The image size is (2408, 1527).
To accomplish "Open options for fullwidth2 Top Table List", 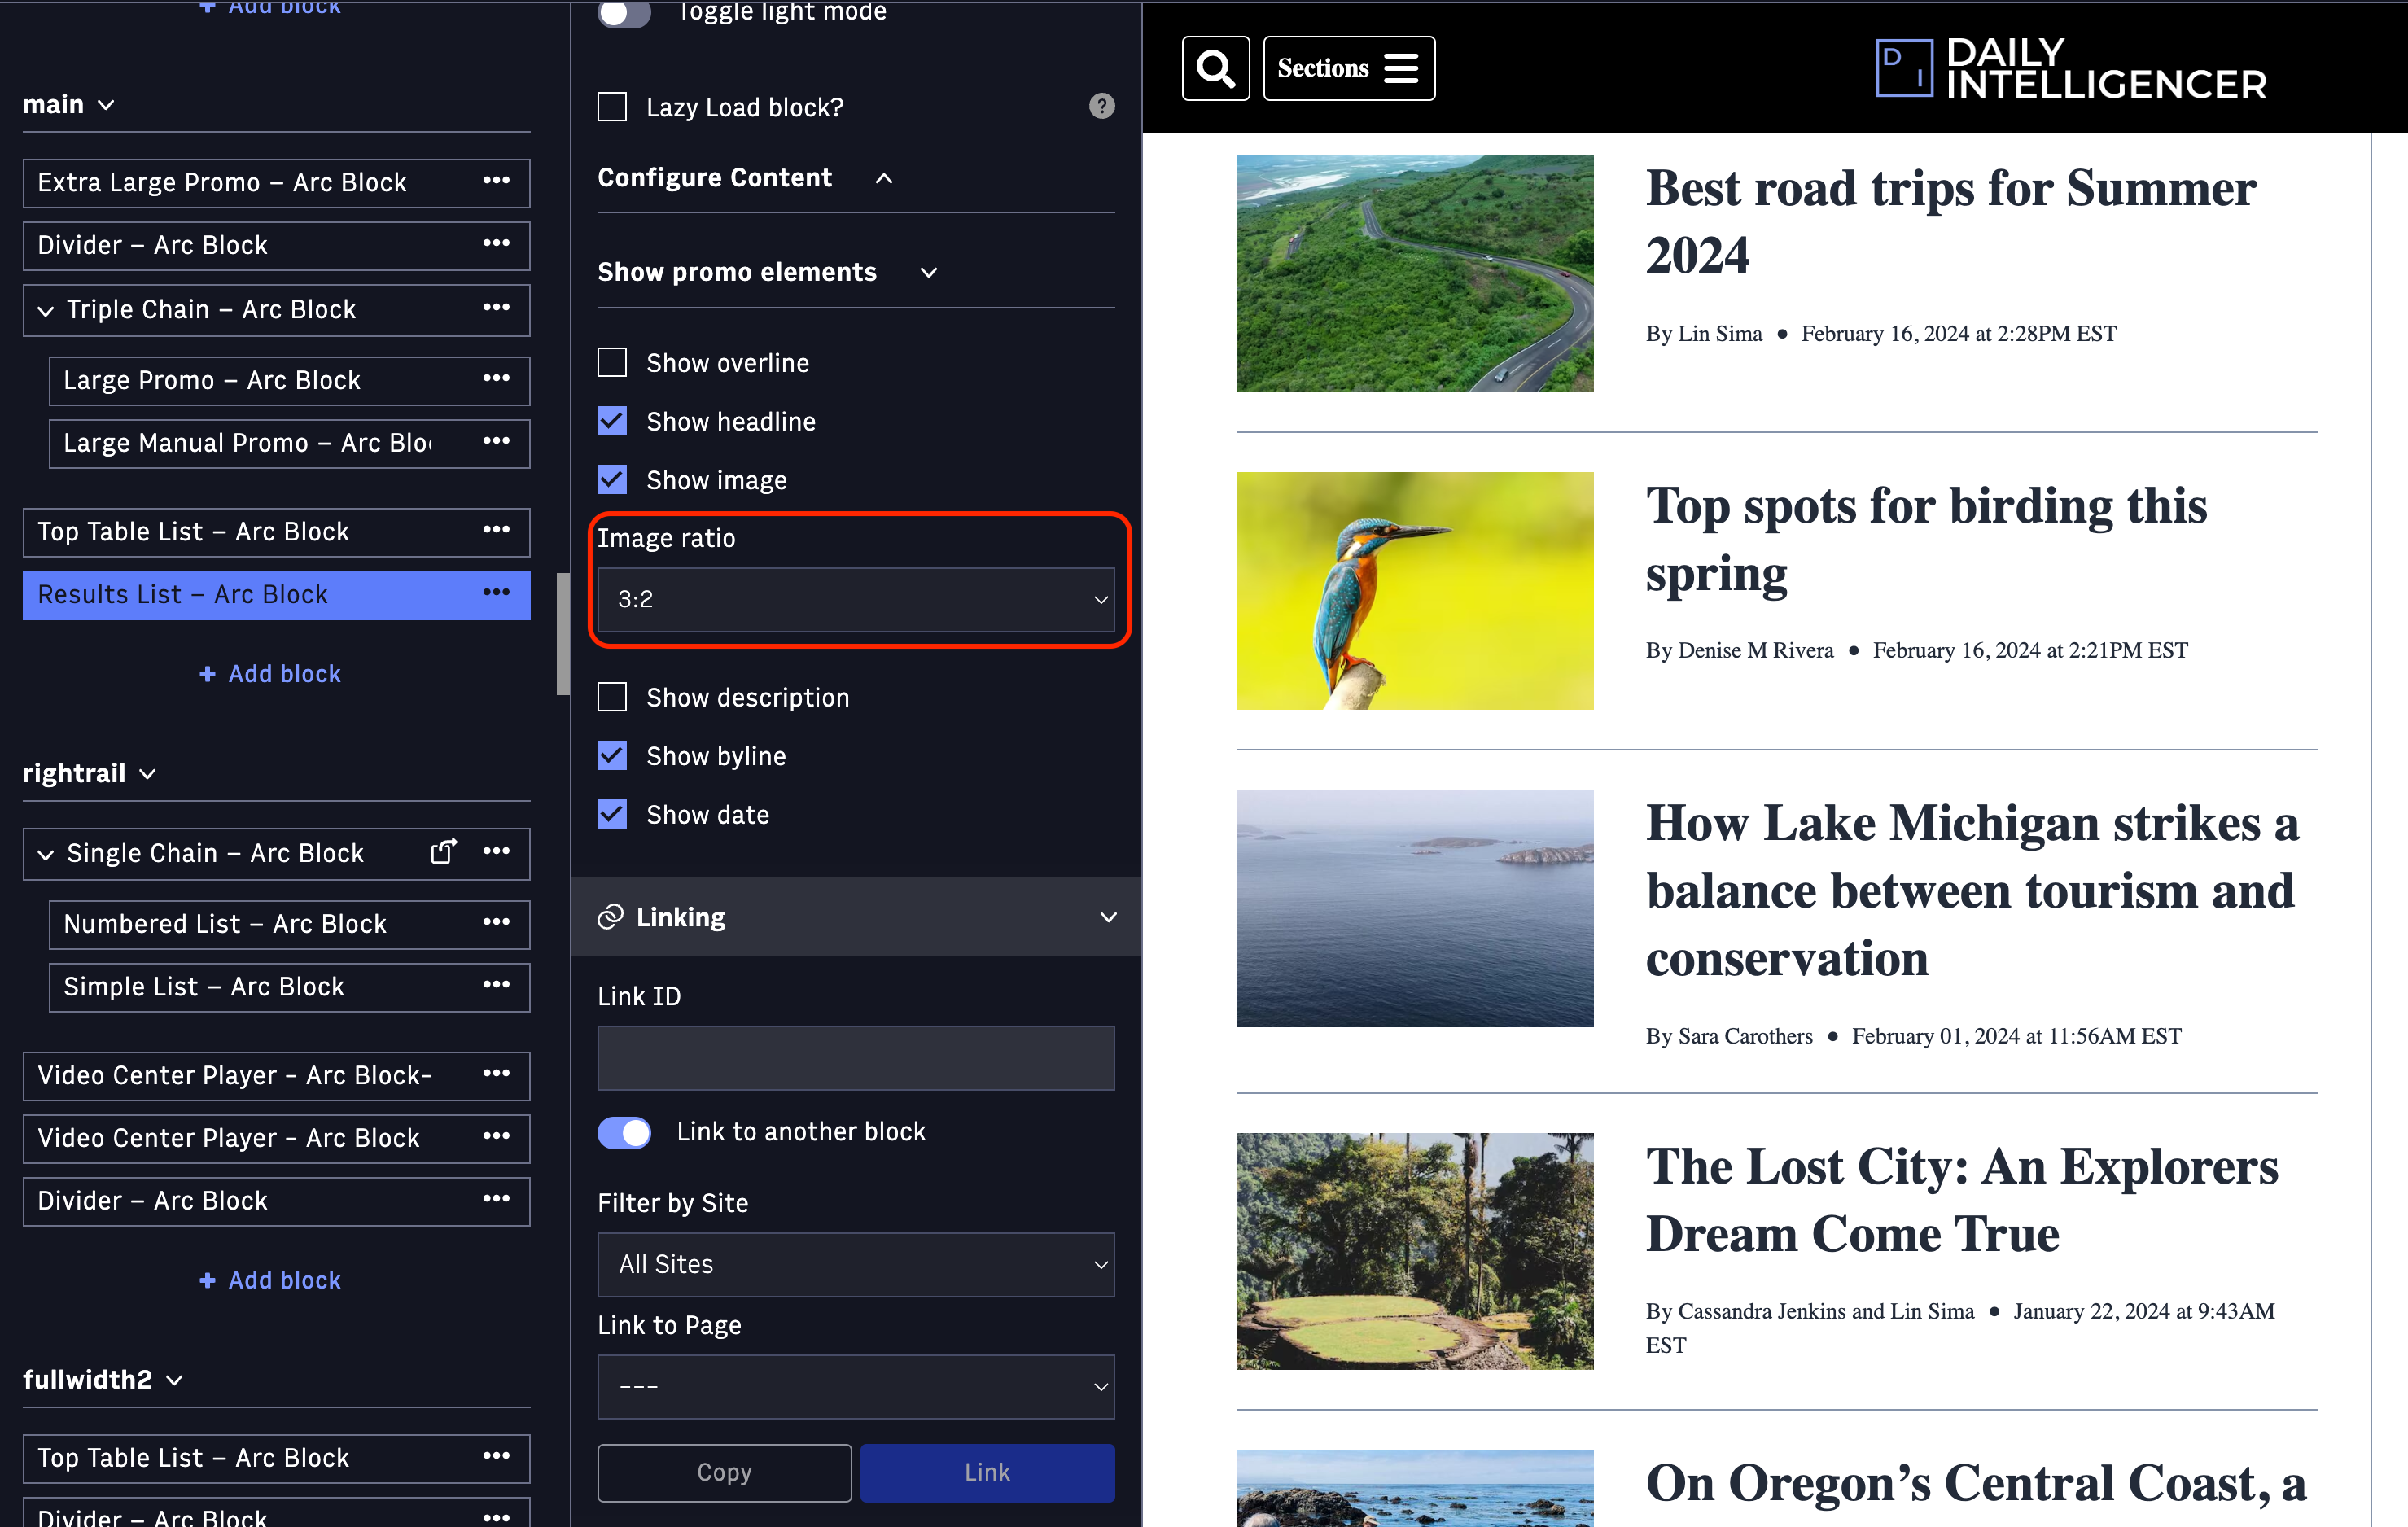I will 496,1457.
